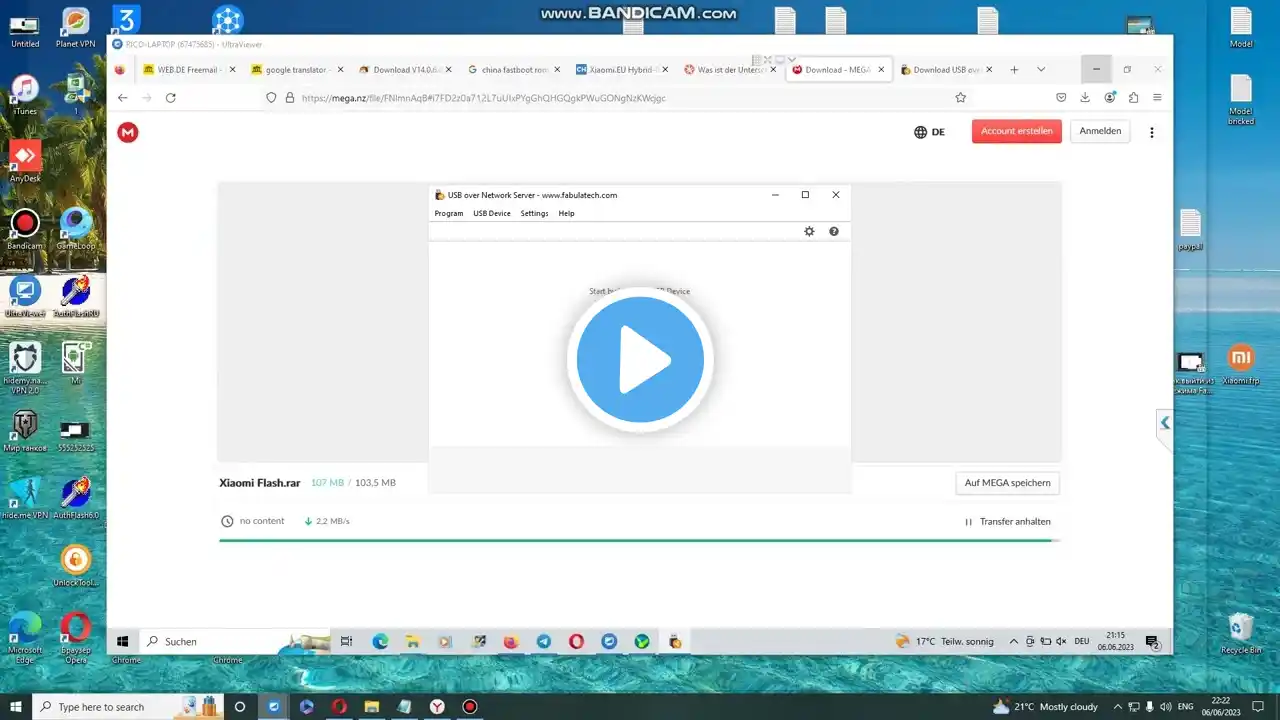Open the Telegram icon in remote taskbar
The height and width of the screenshot is (720, 1280).
pos(543,641)
